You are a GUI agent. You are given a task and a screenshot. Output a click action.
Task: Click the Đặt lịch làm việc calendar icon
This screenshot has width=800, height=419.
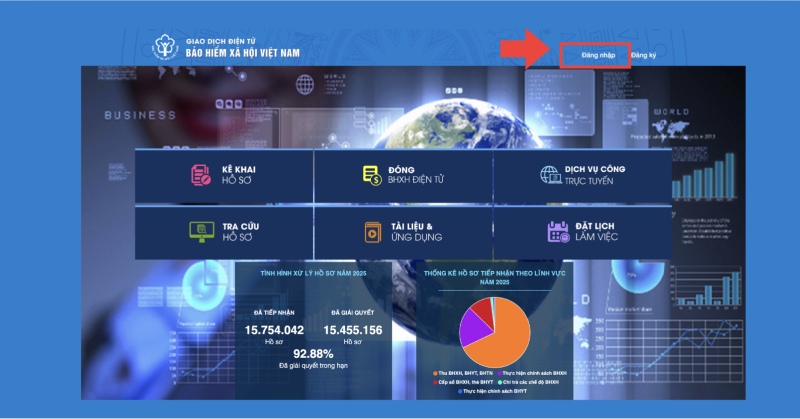click(x=557, y=232)
